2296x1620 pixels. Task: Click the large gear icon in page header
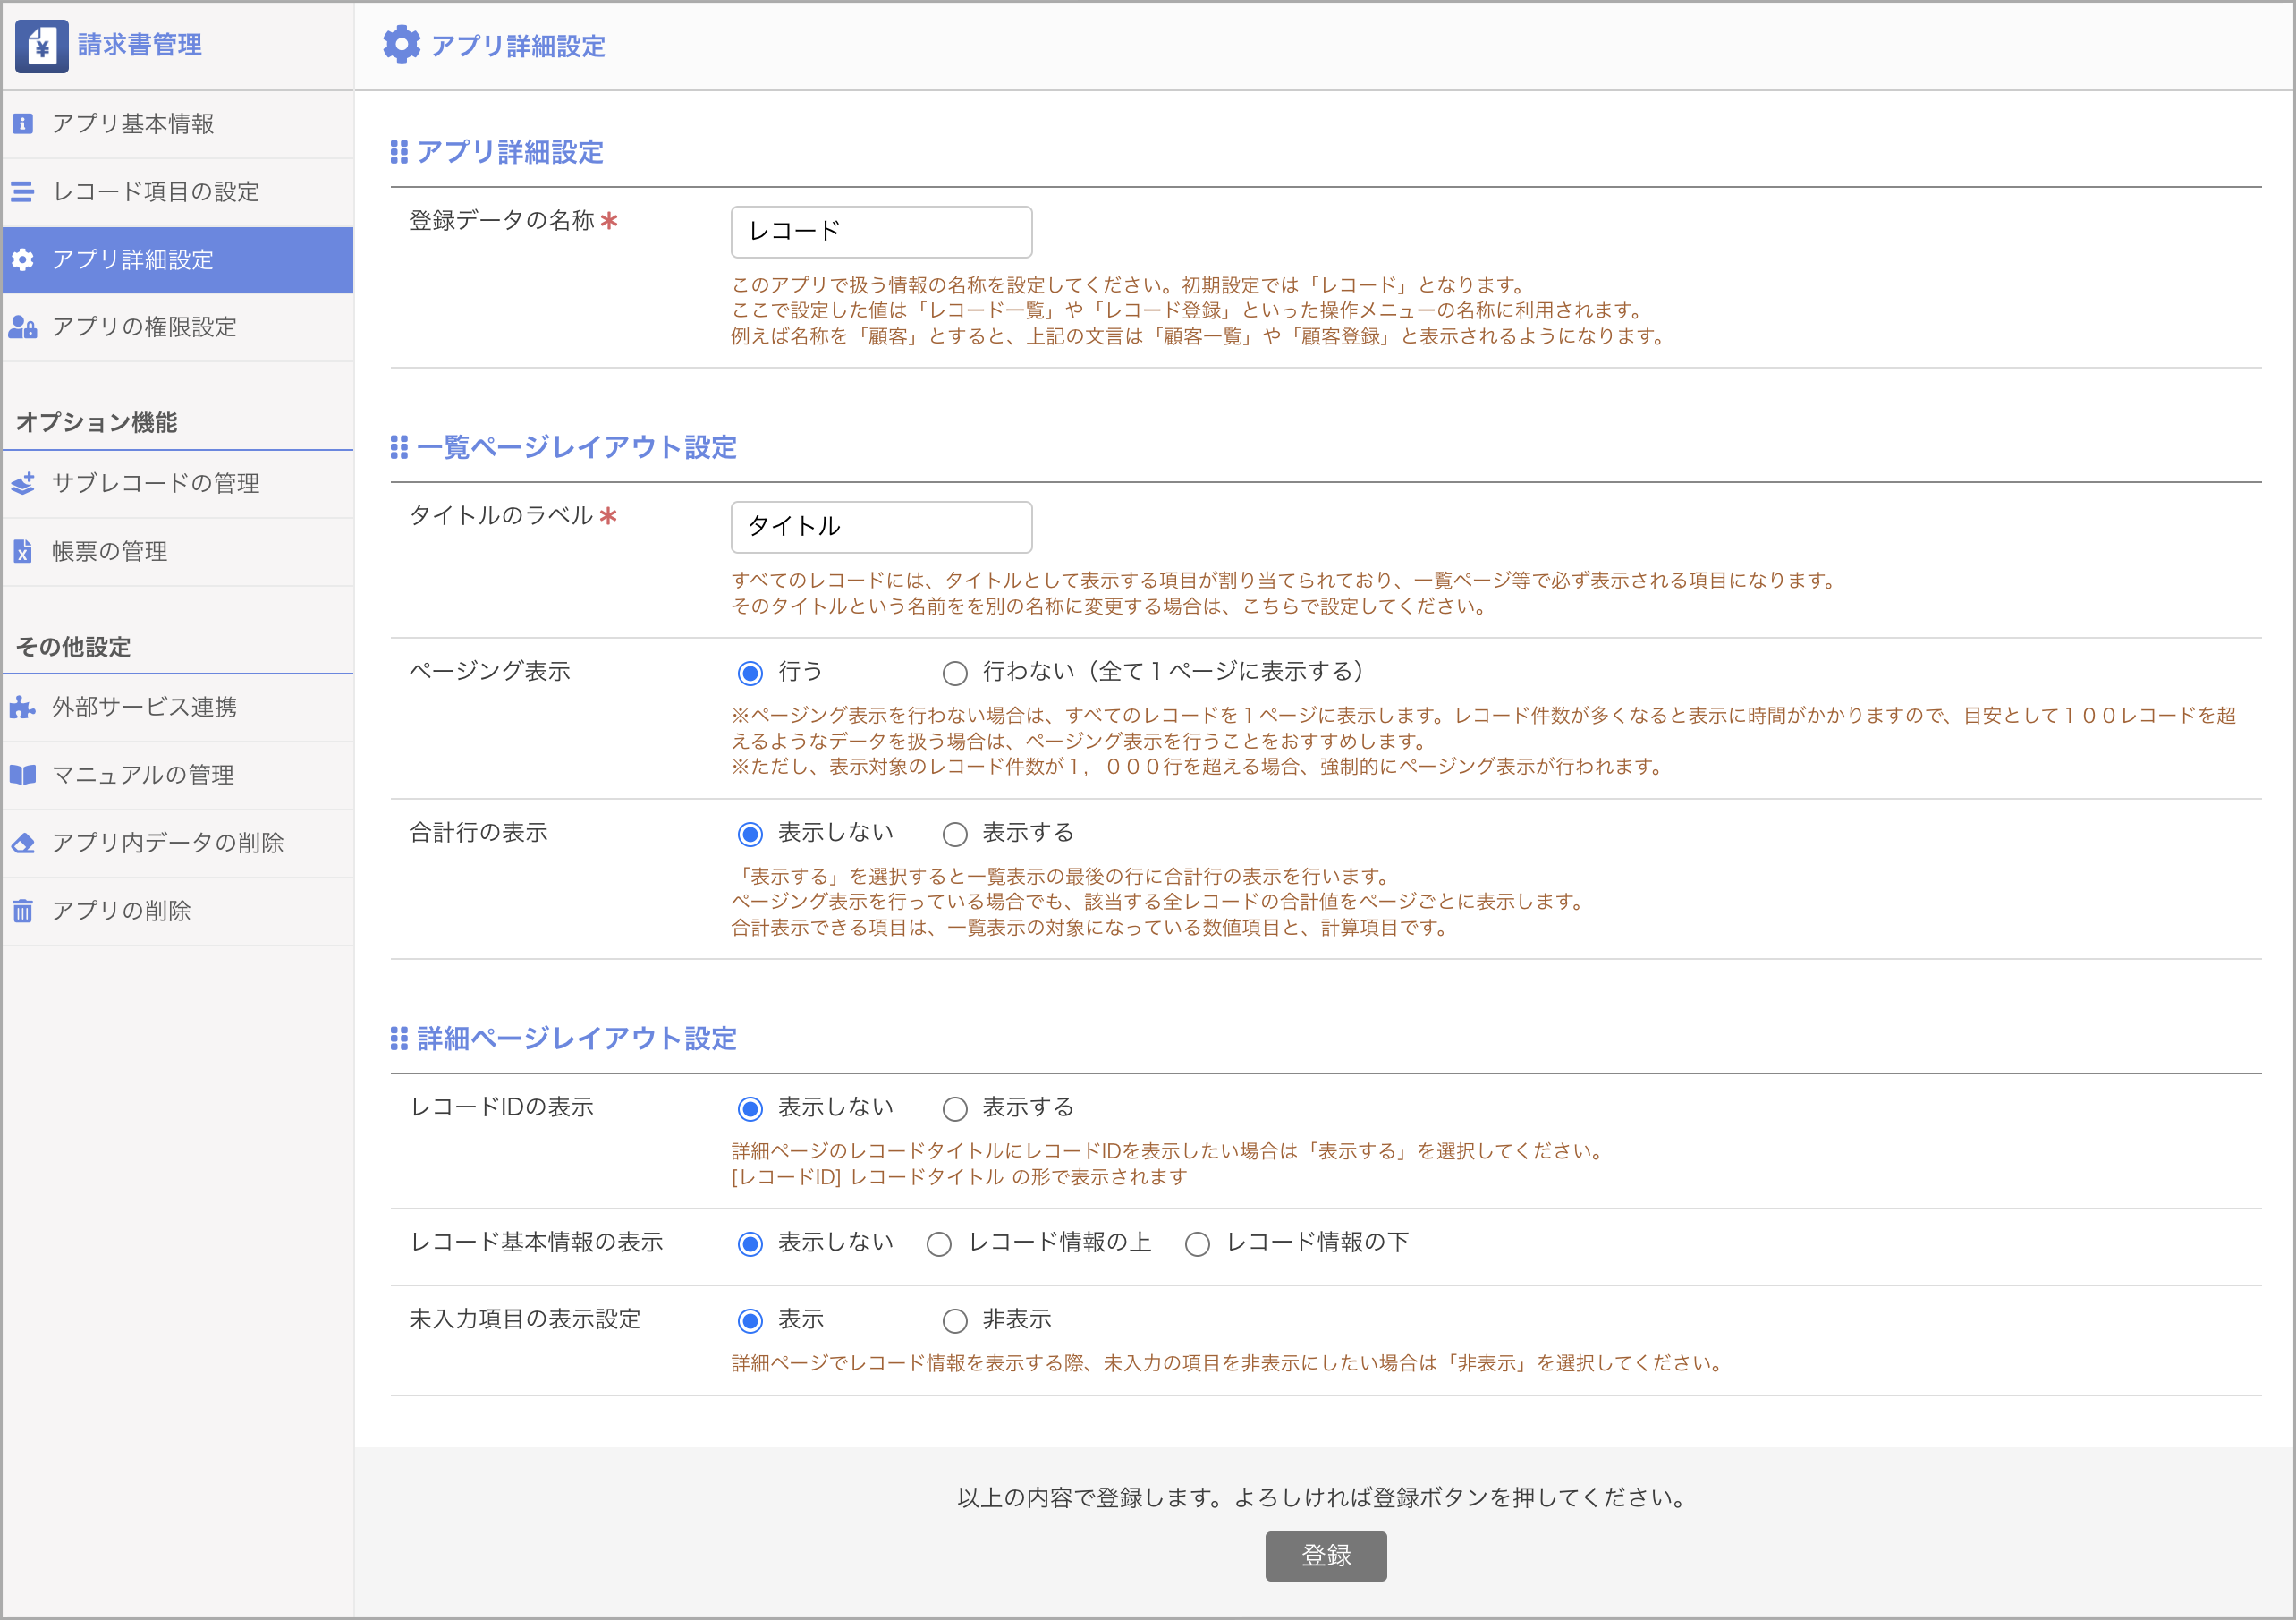click(402, 45)
